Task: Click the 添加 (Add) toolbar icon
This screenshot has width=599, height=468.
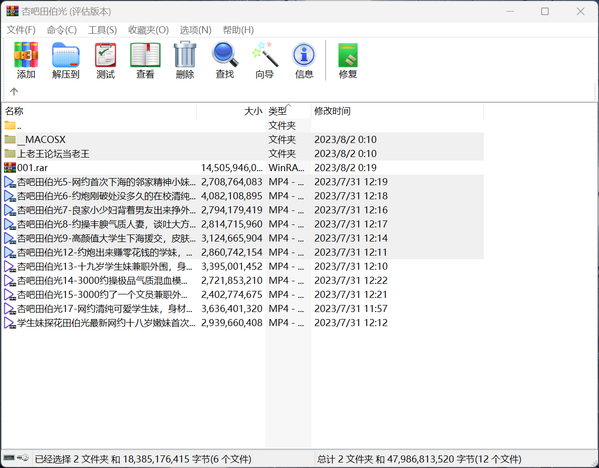Action: 26,60
